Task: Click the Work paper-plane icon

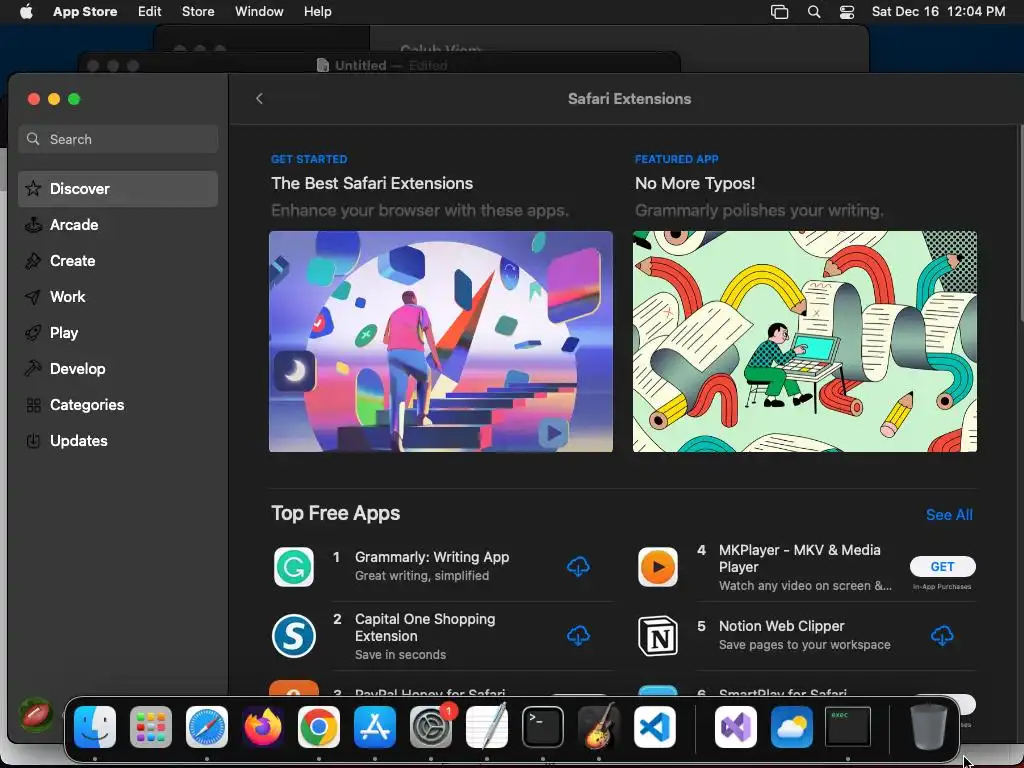Action: coord(33,296)
